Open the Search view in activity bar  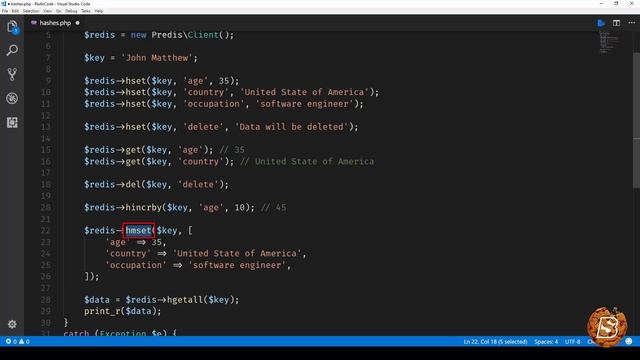[12, 51]
